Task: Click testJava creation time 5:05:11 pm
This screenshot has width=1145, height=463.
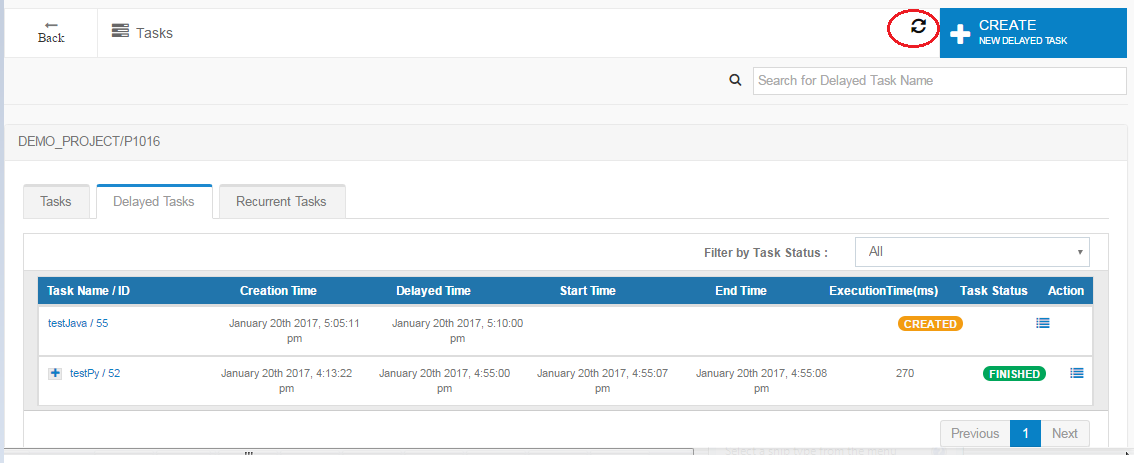Action: point(294,331)
